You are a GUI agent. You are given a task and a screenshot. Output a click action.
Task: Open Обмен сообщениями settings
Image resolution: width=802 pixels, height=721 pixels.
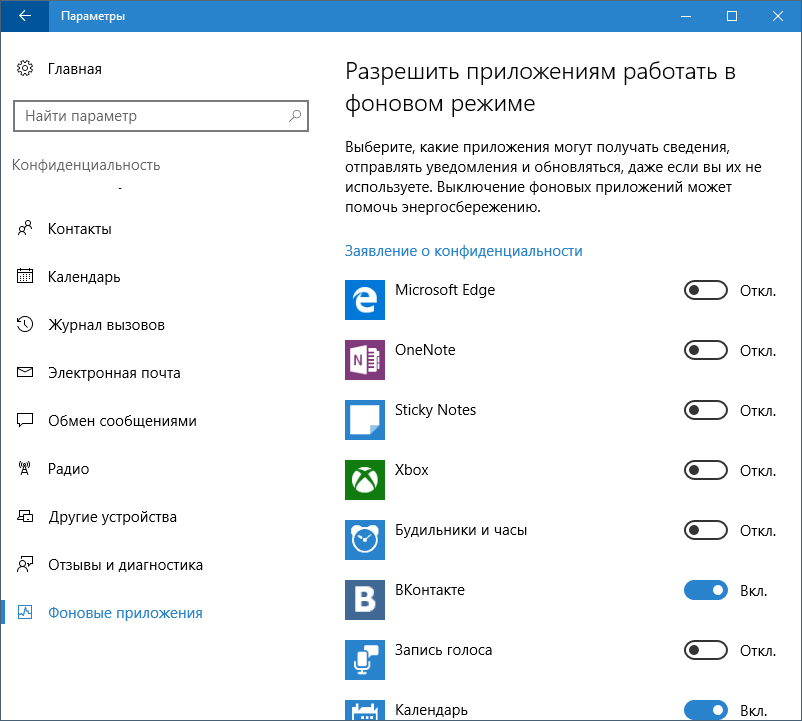122,421
